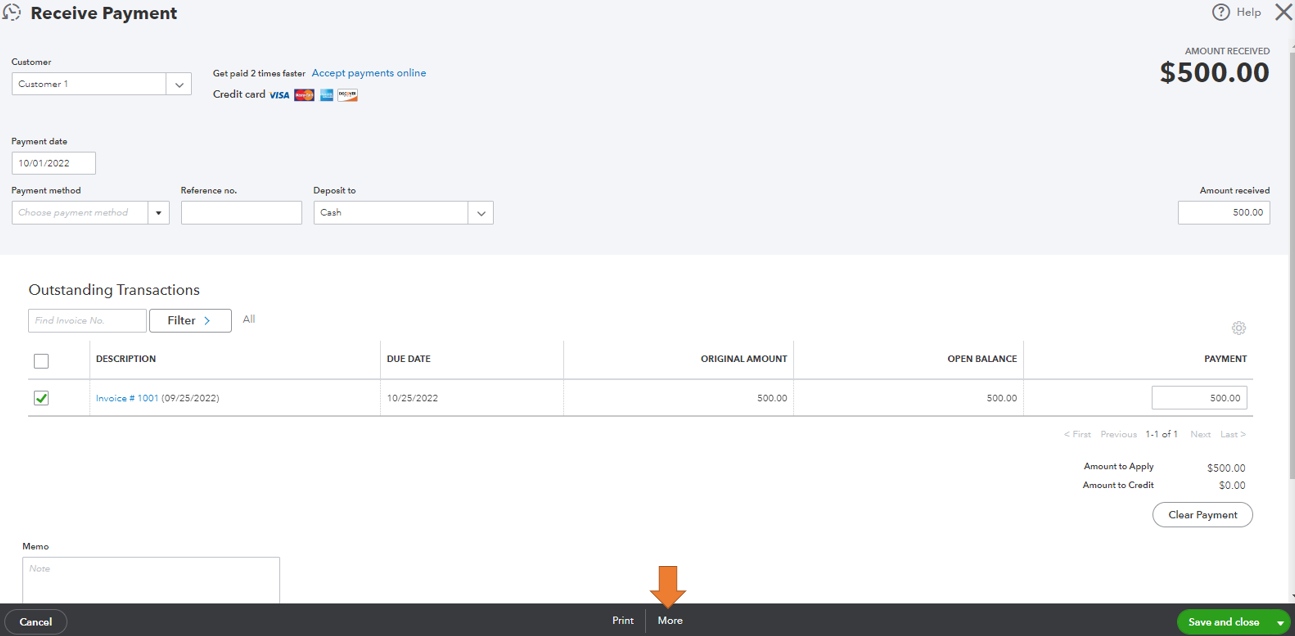The height and width of the screenshot is (636, 1295).
Task: Open the table settings gear icon
Action: click(1239, 328)
